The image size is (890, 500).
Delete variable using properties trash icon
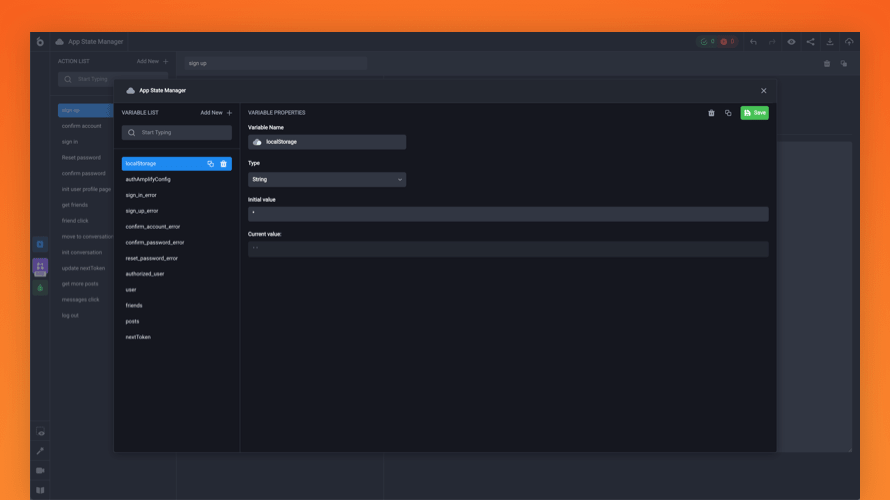click(x=711, y=113)
